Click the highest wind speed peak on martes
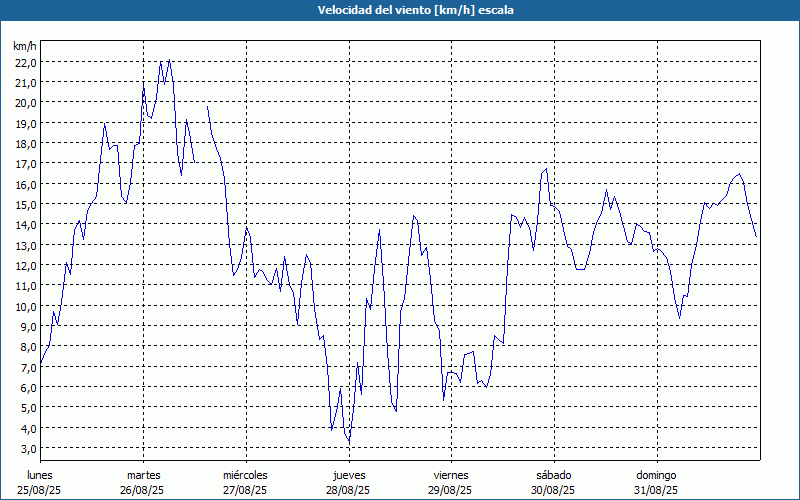This screenshot has width=800, height=500. [x=169, y=60]
